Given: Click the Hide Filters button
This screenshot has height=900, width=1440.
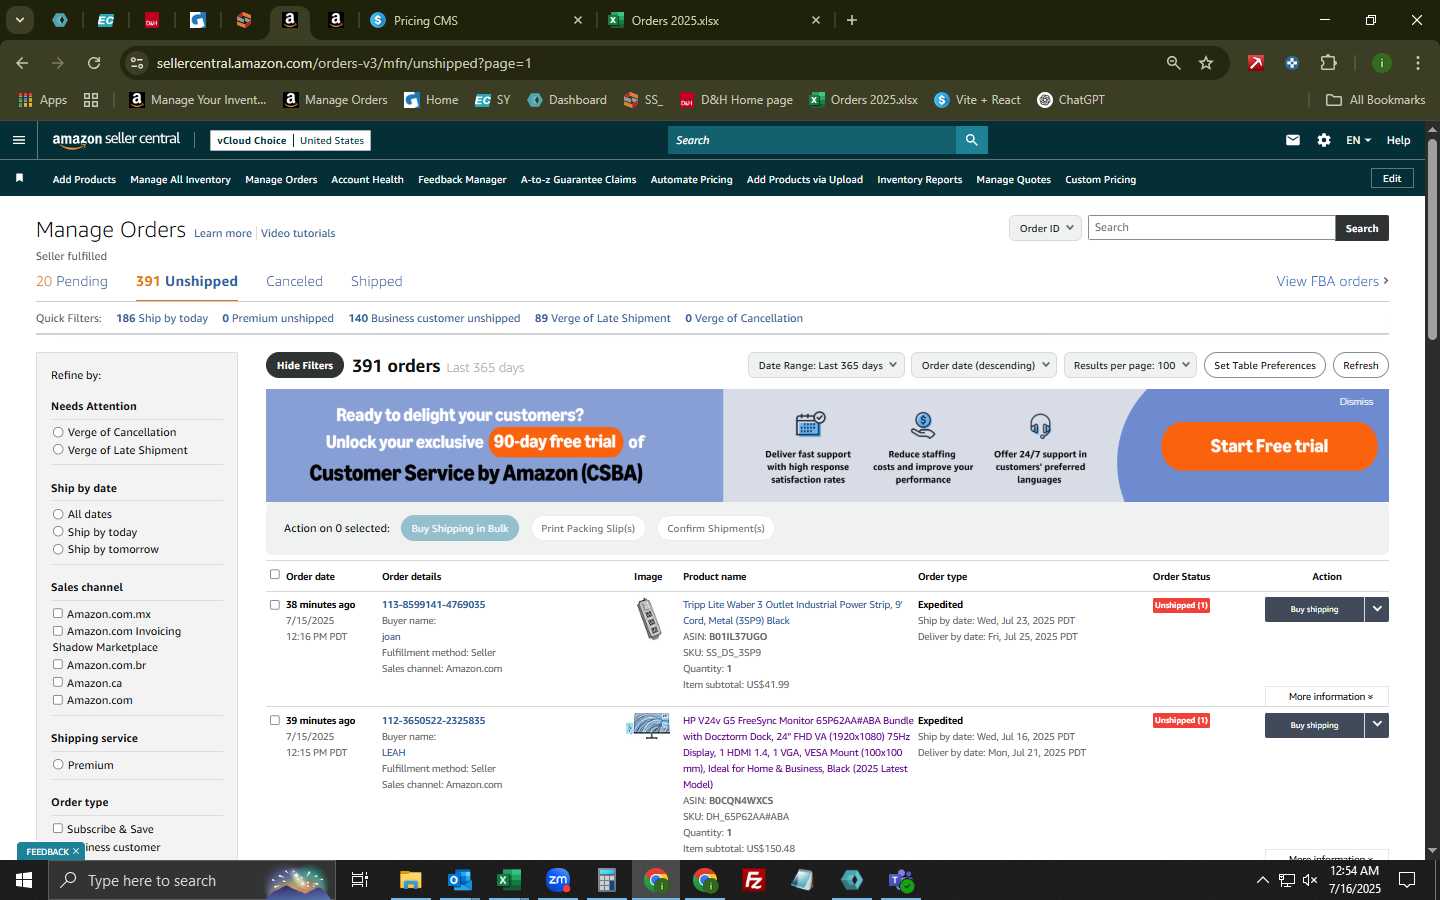Looking at the screenshot, I should point(305,365).
